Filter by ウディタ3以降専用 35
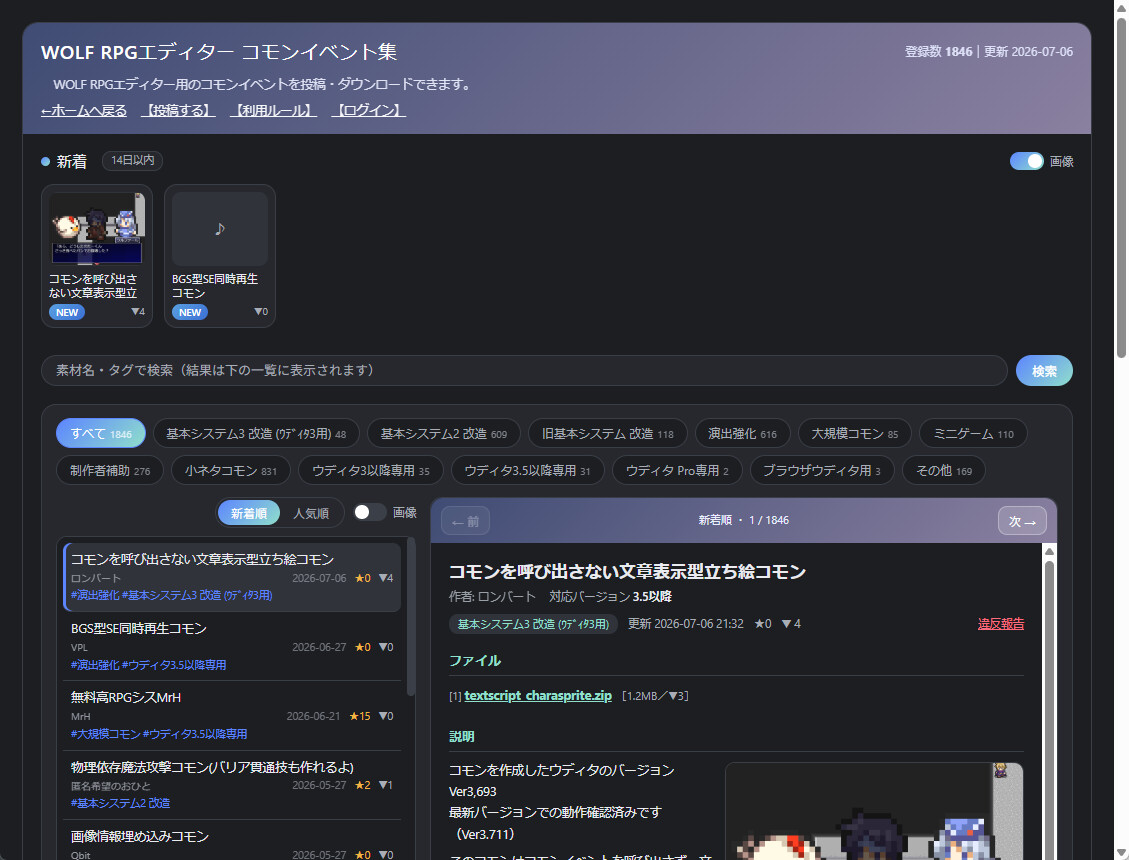 click(x=371, y=470)
